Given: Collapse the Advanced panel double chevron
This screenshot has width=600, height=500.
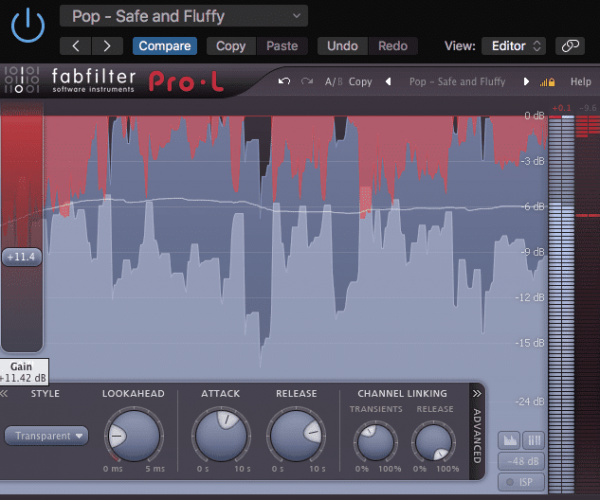Looking at the screenshot, I should 477,394.
